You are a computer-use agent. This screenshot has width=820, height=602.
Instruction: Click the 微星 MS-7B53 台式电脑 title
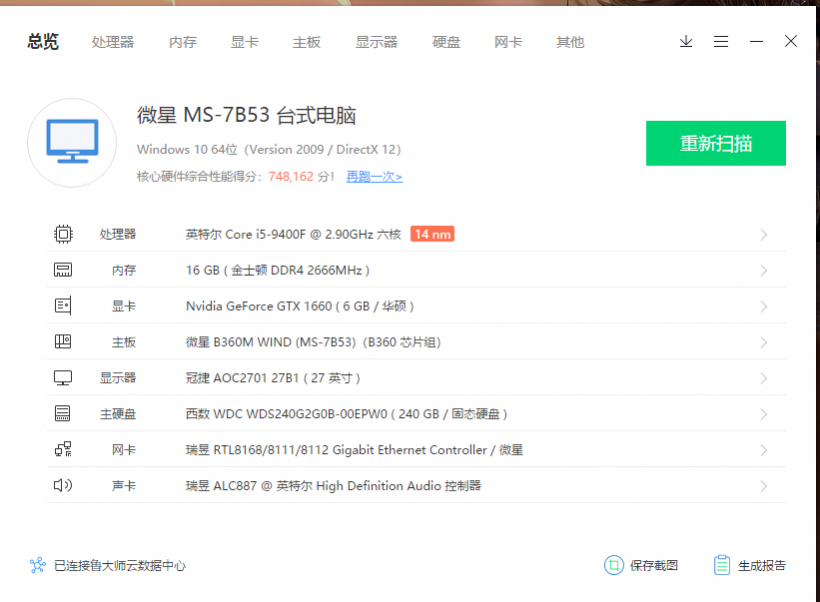point(246,115)
